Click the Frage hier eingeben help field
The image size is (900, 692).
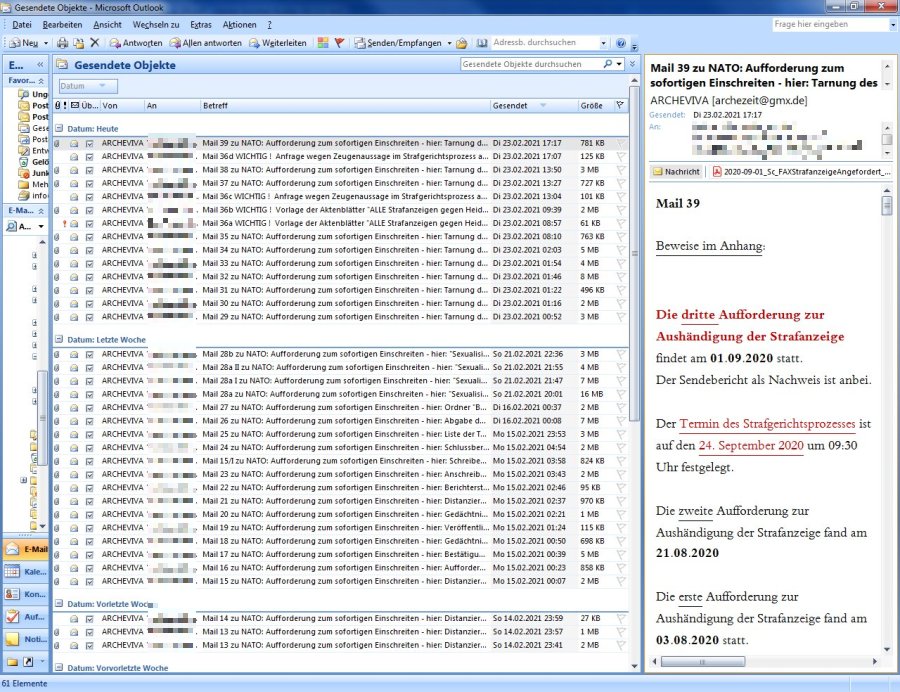(830, 24)
